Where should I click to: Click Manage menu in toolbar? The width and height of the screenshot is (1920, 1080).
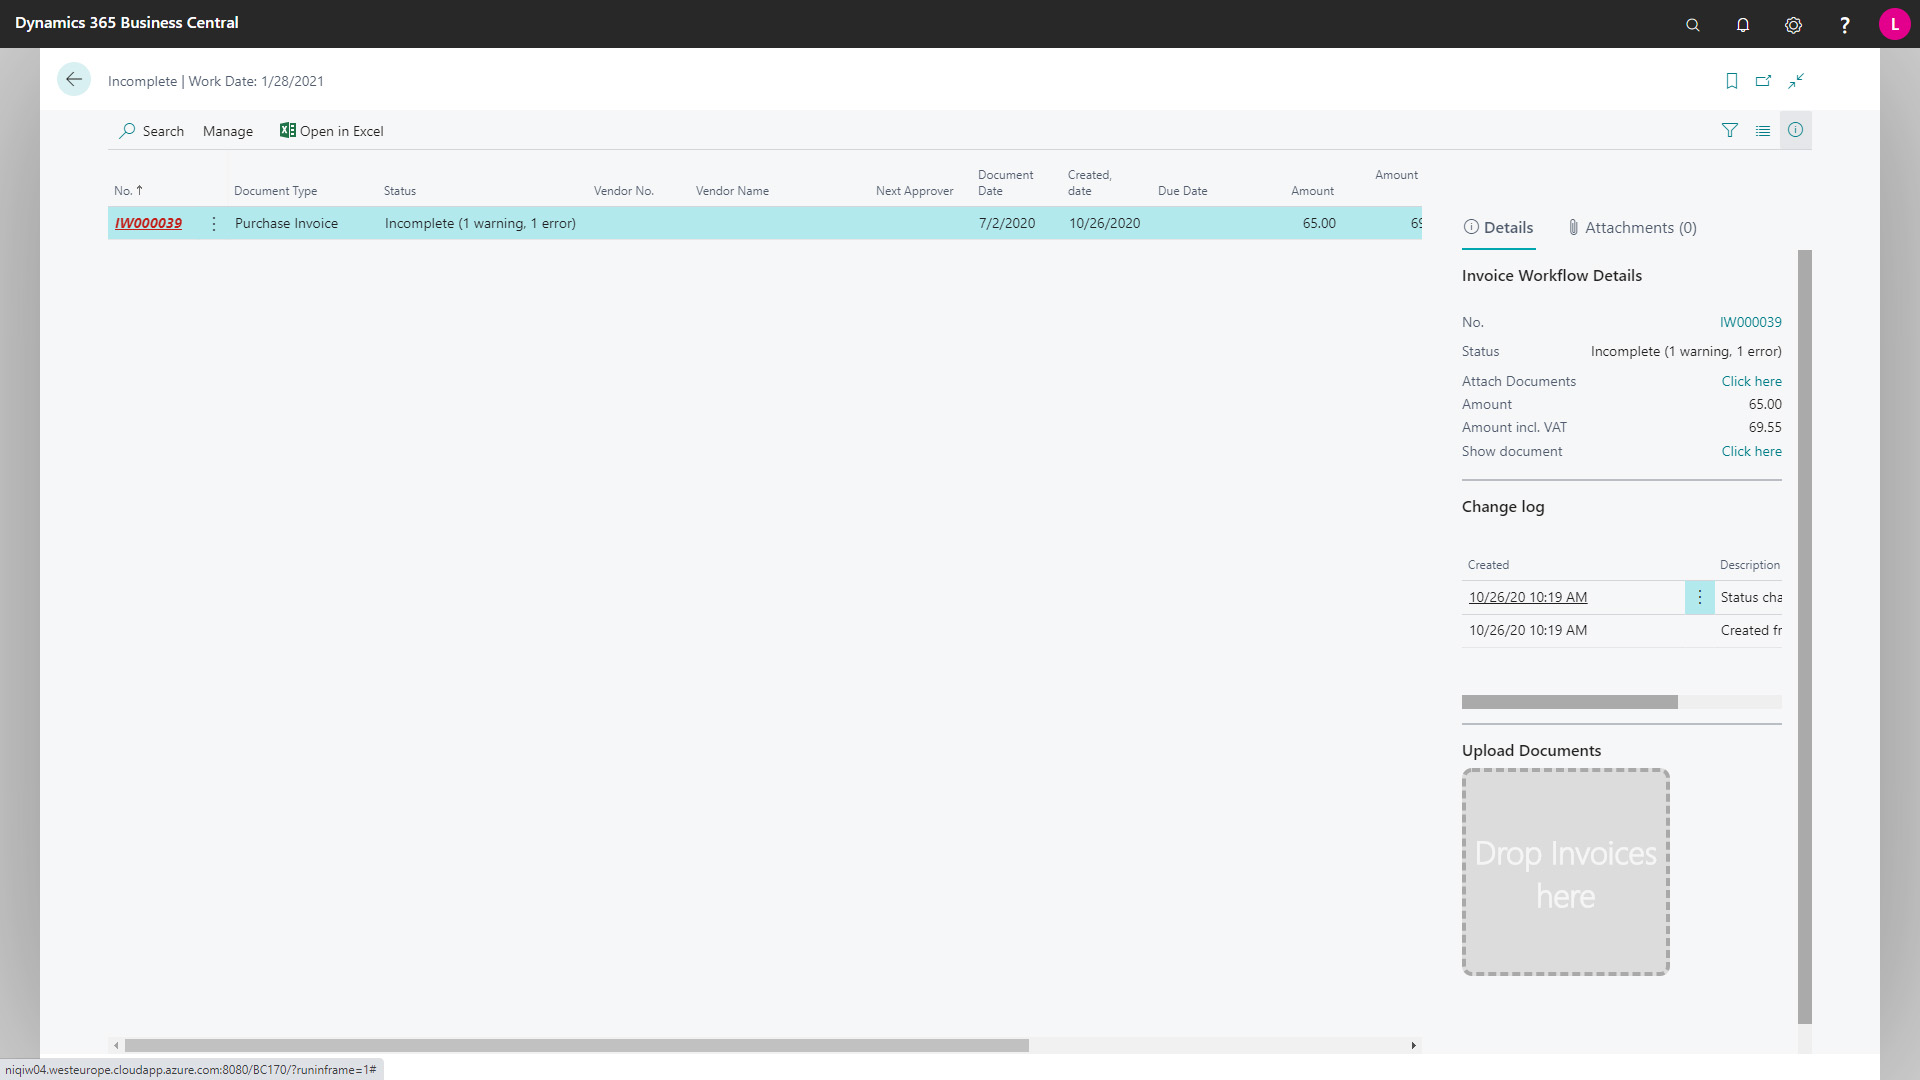[227, 131]
